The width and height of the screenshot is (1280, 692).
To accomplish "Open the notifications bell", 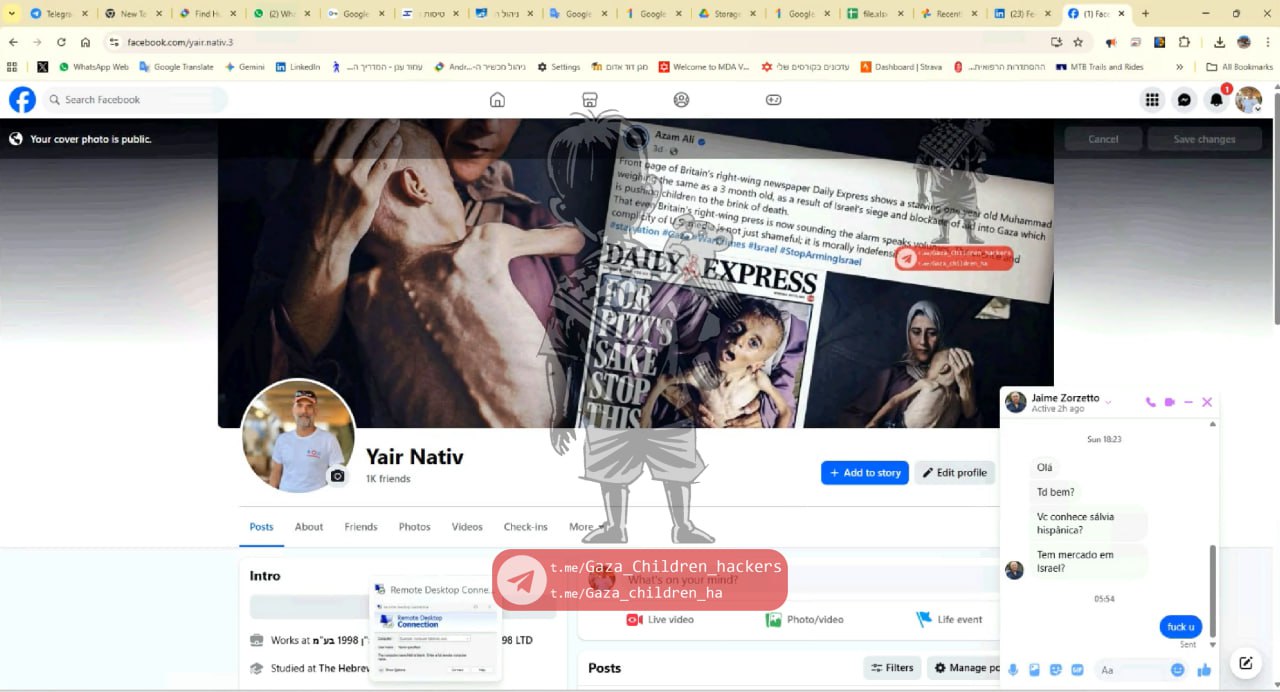I will pyautogui.click(x=1216, y=100).
